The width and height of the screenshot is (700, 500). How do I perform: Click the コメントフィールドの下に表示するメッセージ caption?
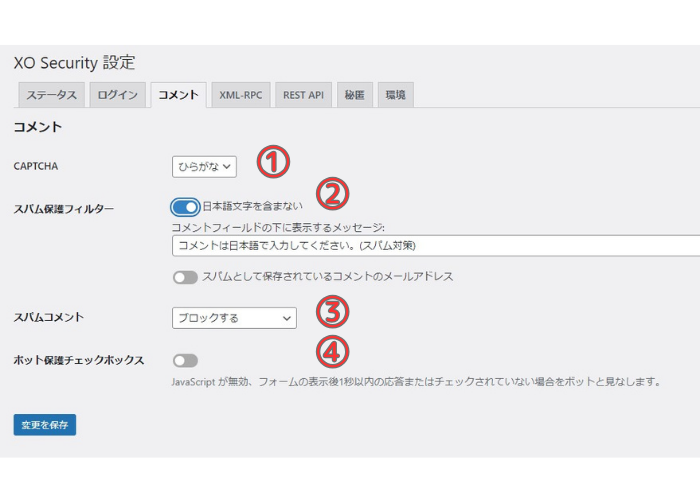pyautogui.click(x=278, y=228)
